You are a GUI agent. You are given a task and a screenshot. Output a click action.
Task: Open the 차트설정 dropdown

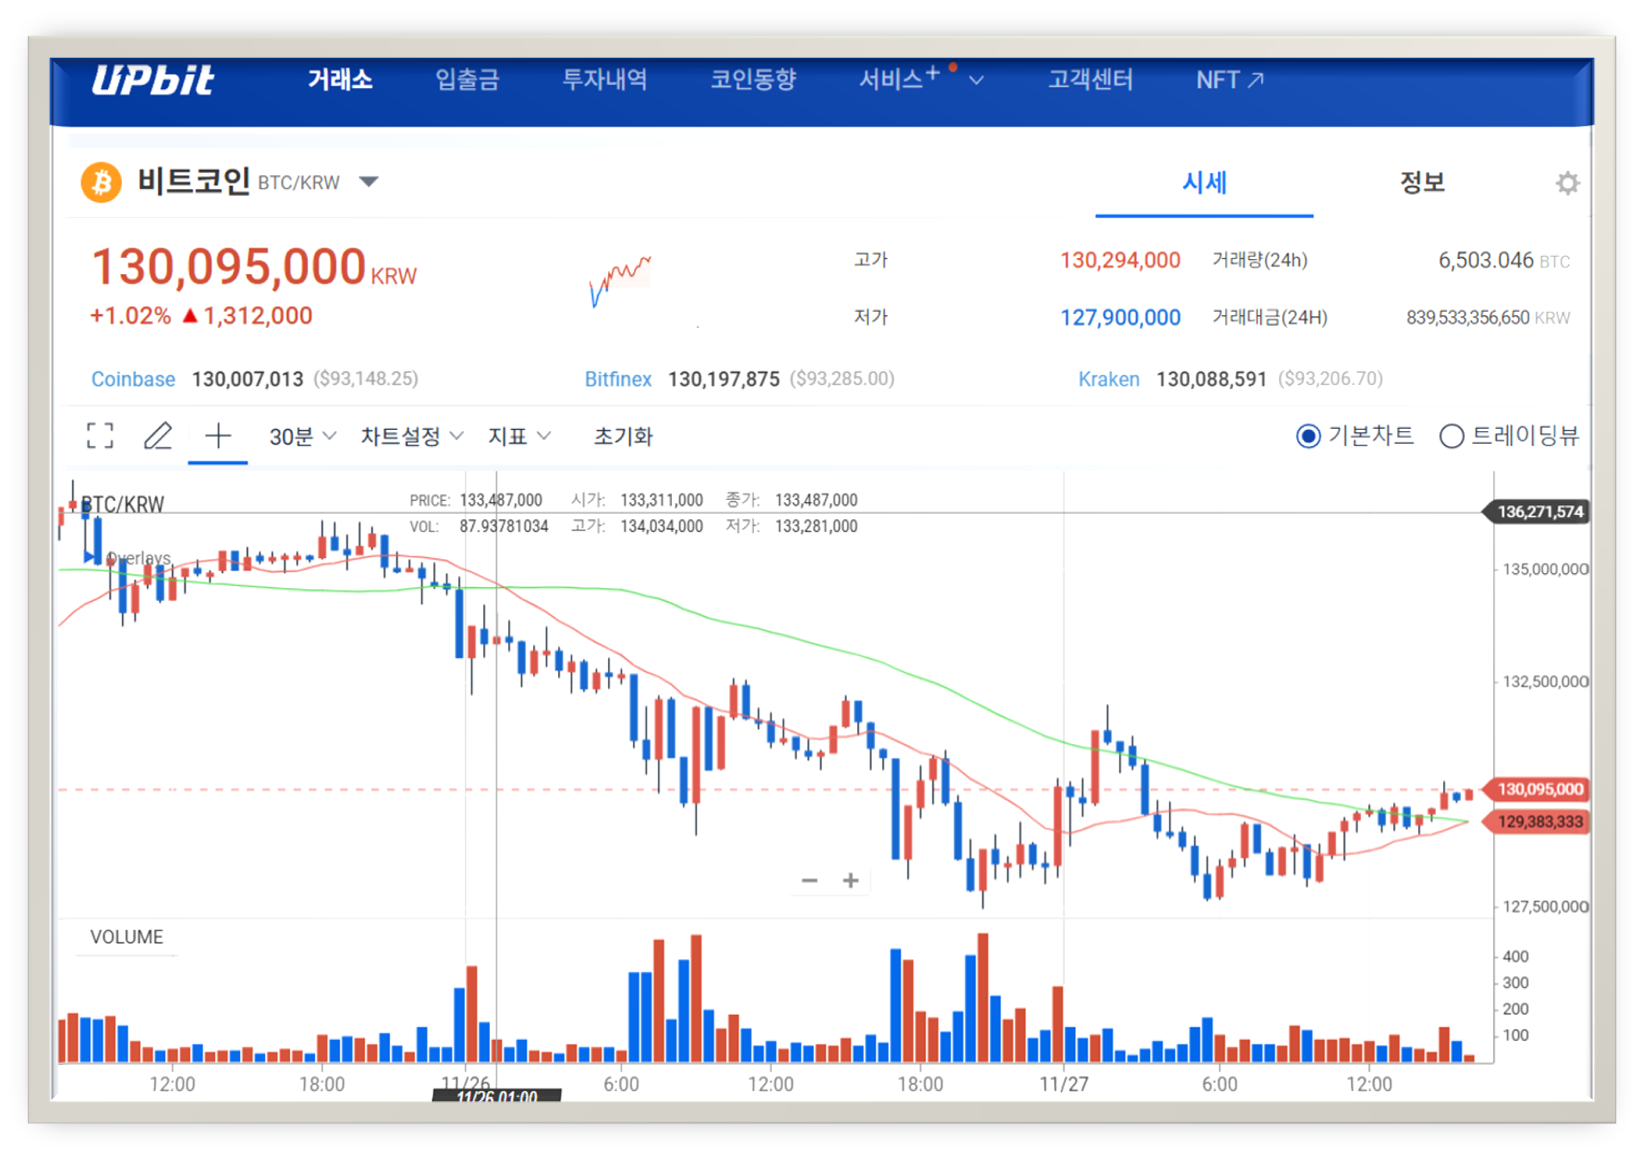412,436
